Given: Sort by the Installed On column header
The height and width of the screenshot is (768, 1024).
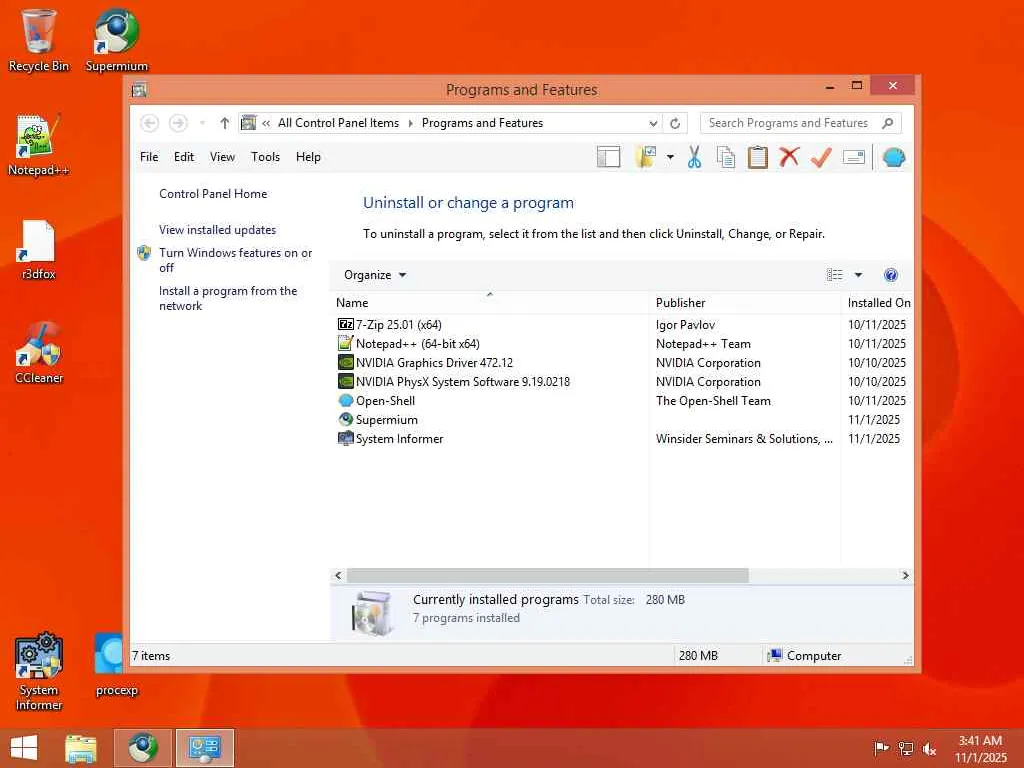Looking at the screenshot, I should click(878, 302).
